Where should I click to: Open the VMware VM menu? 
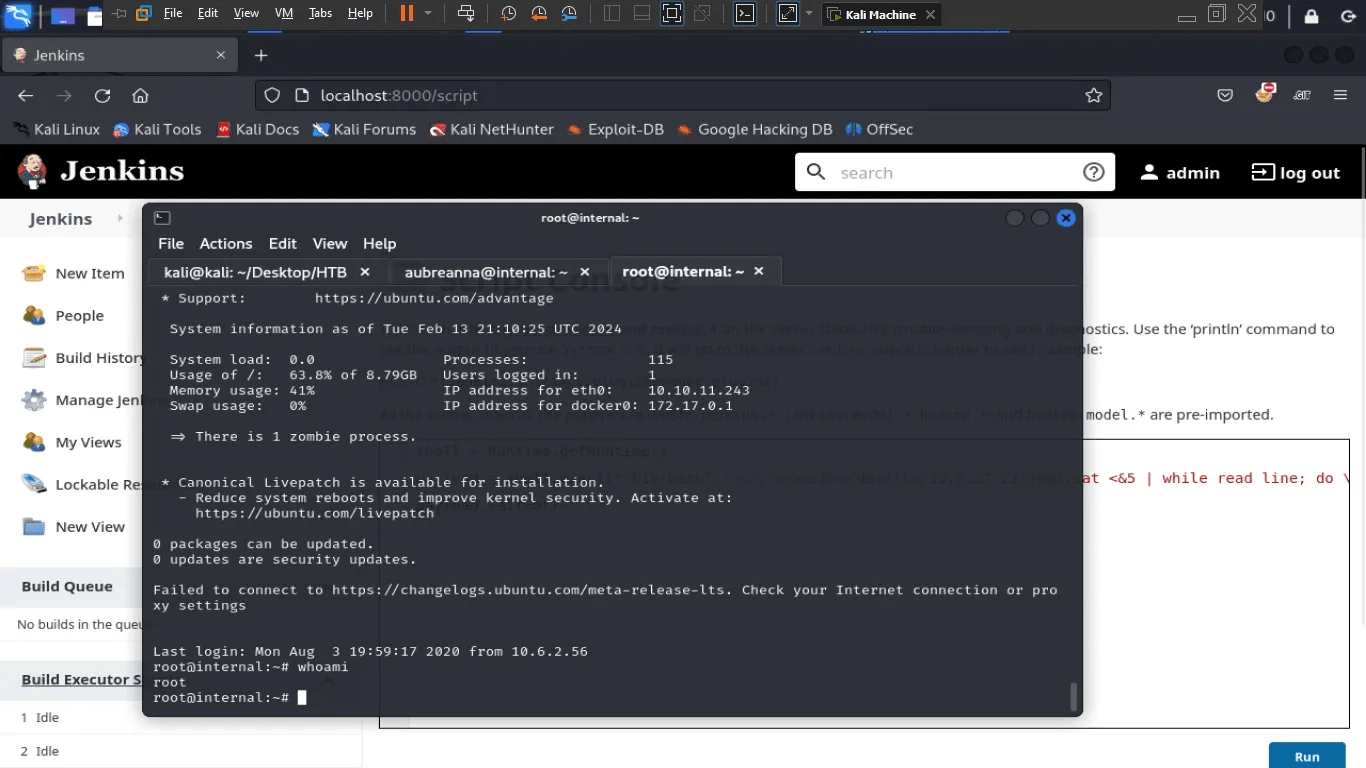[x=283, y=13]
